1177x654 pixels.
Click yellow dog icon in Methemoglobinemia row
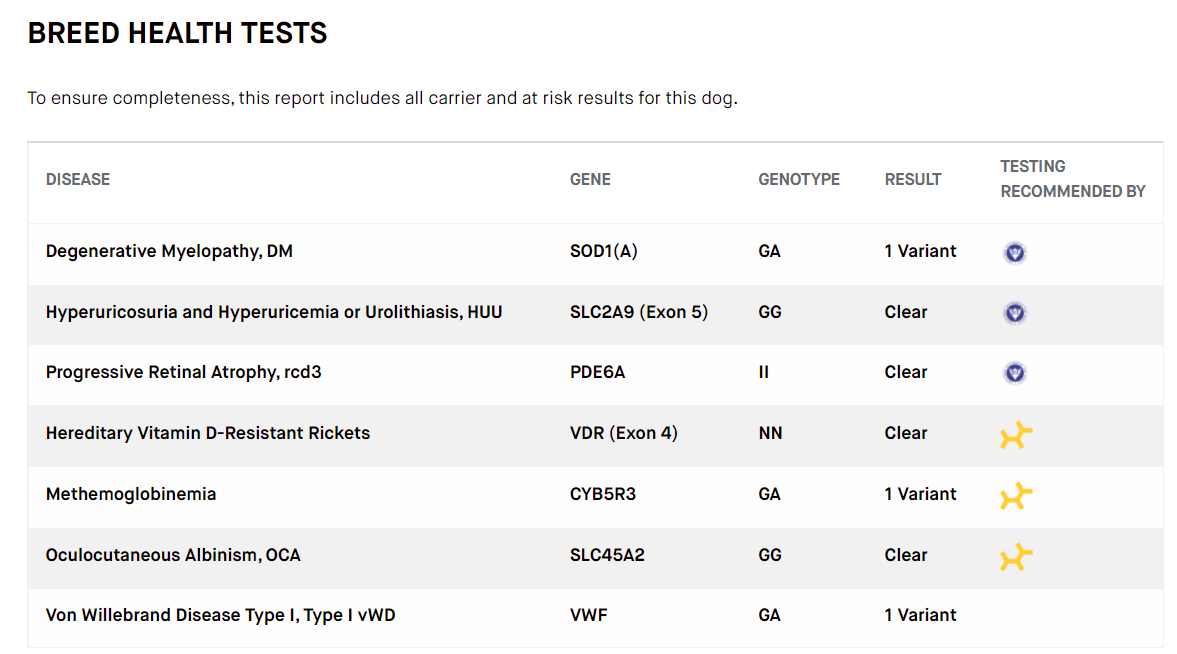(1016, 496)
